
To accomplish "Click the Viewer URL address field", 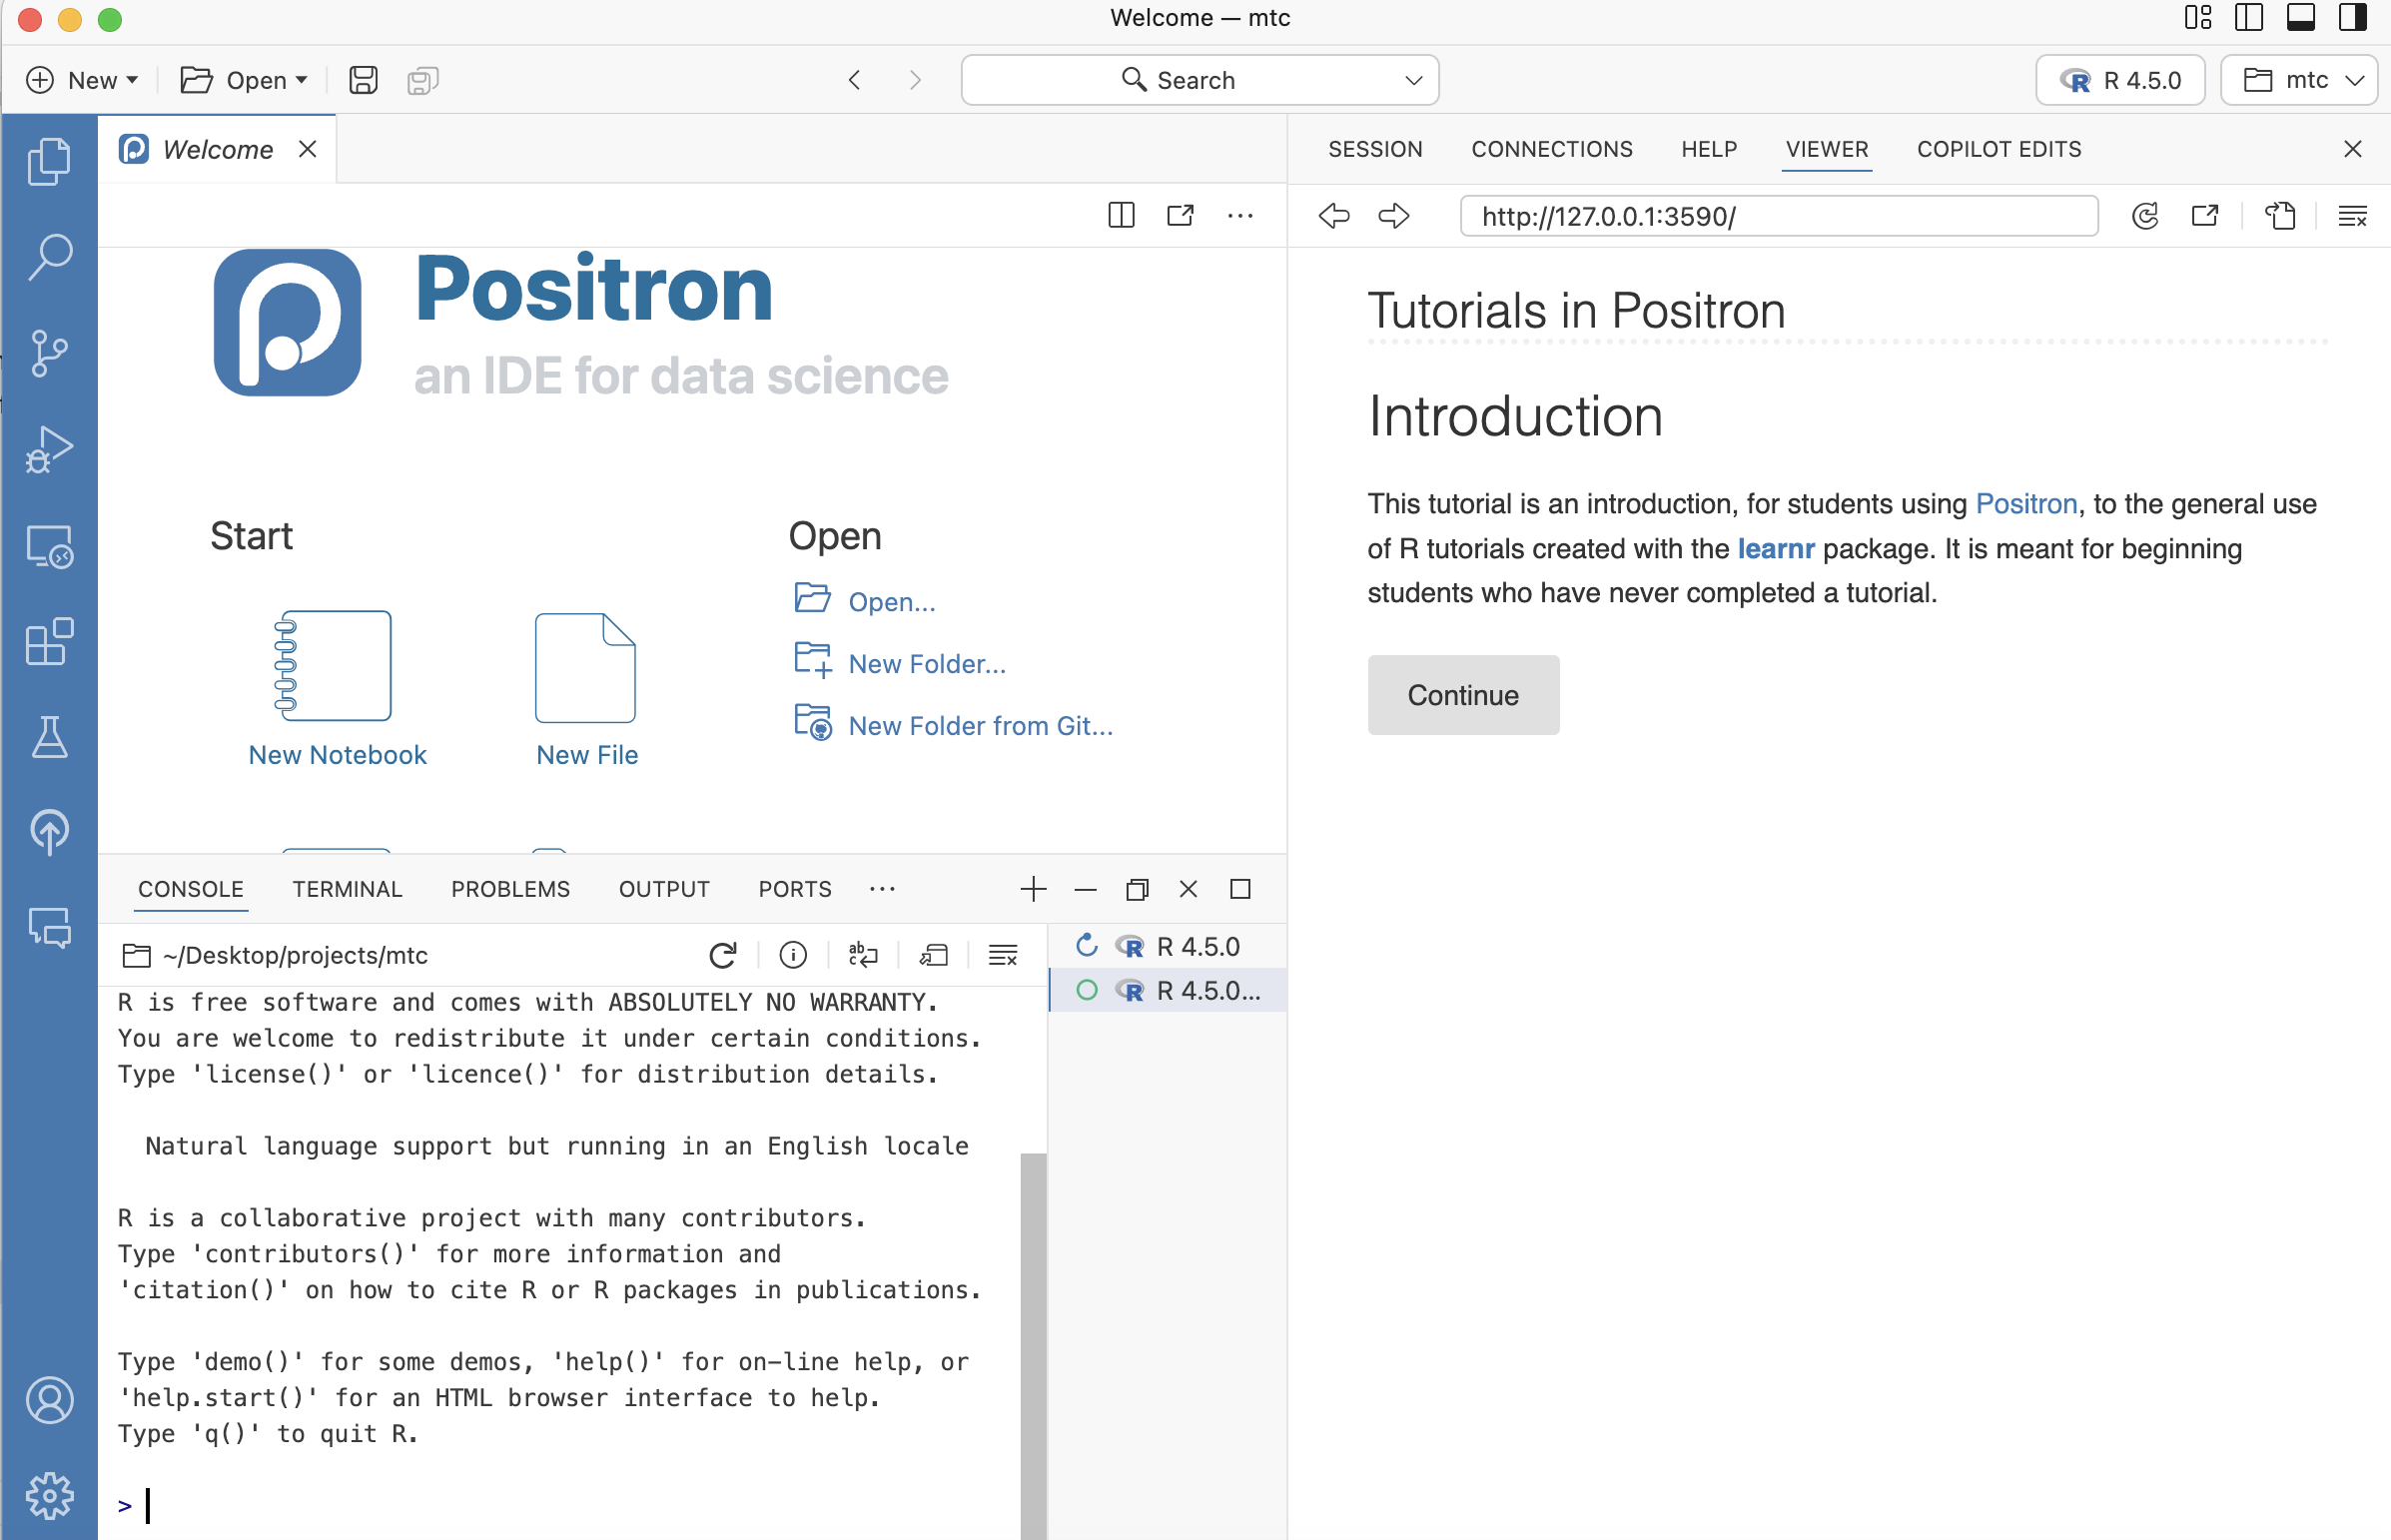I will (1779, 216).
